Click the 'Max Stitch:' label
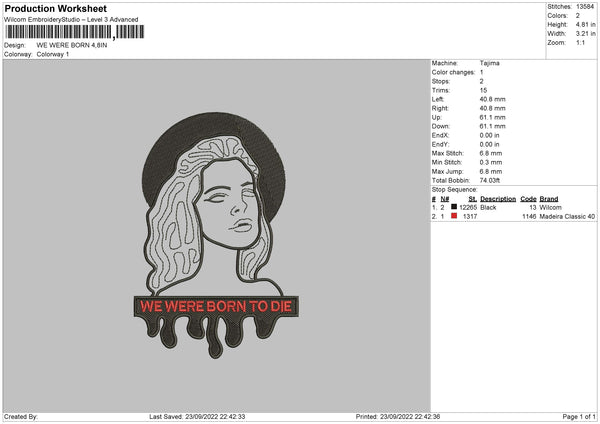The height and width of the screenshot is (424, 600). pyautogui.click(x=448, y=153)
